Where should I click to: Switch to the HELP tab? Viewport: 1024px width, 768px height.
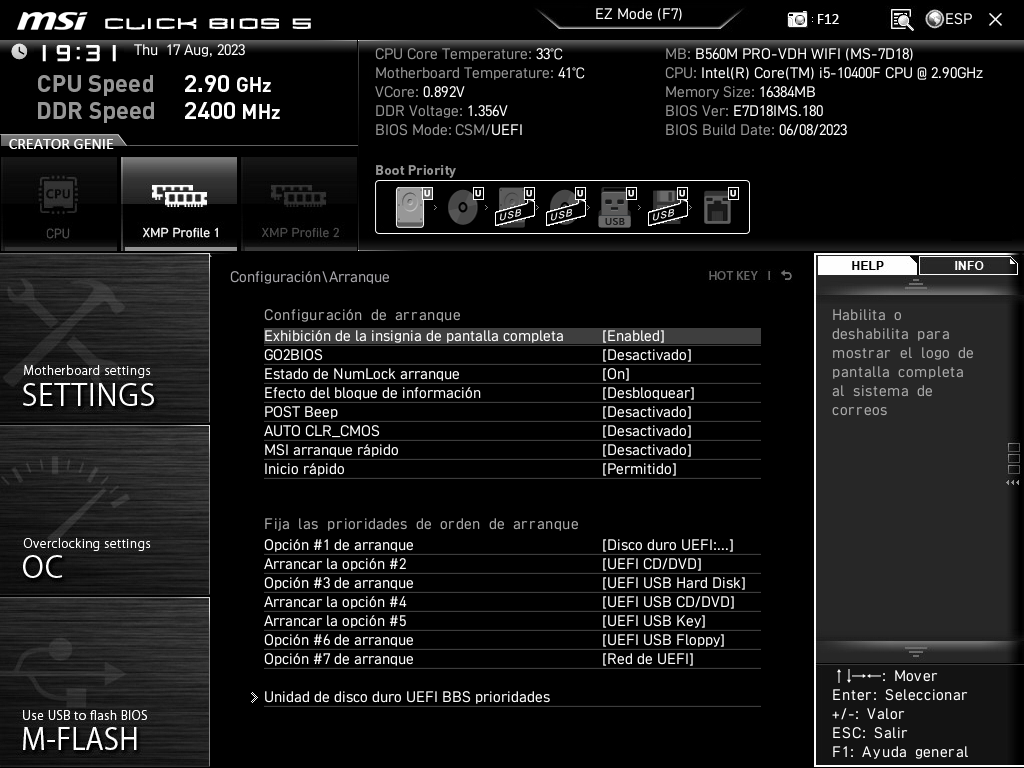pos(867,265)
